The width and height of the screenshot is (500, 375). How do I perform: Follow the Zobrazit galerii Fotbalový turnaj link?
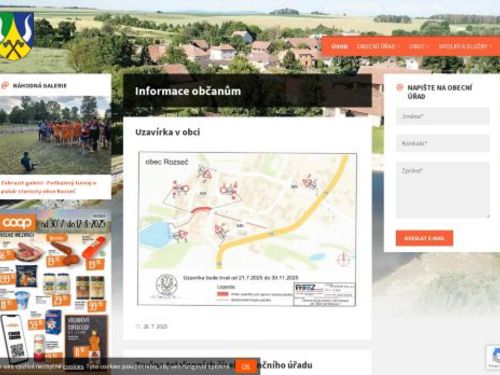point(49,187)
